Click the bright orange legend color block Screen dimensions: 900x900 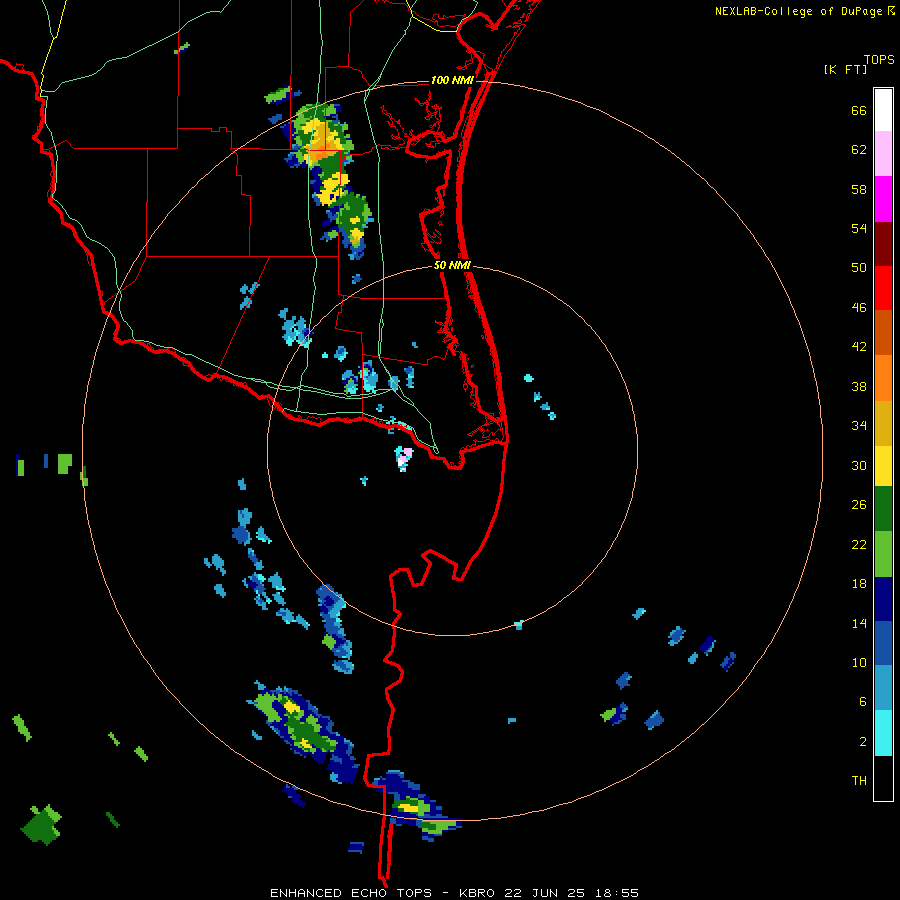pos(883,377)
